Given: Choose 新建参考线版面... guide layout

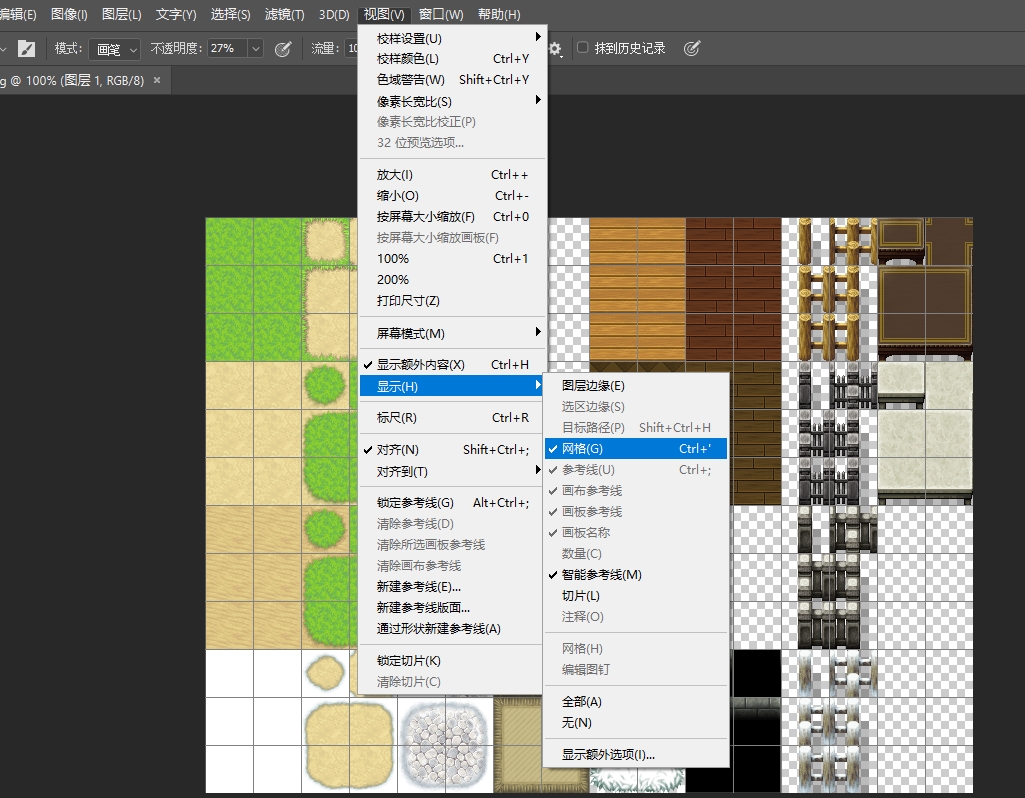Looking at the screenshot, I should (x=452, y=608).
